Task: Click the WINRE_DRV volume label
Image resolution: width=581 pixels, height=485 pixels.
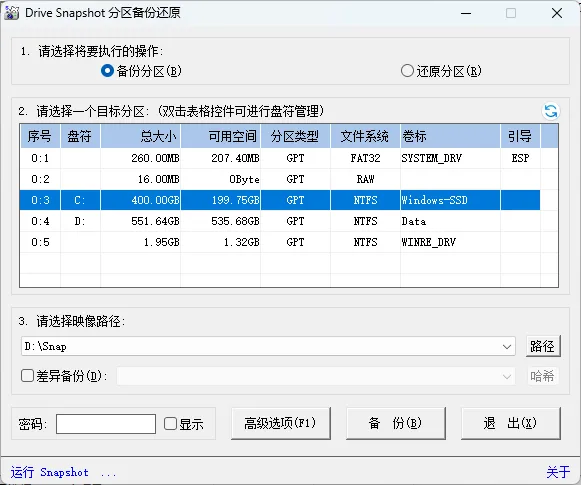Action: [429, 242]
